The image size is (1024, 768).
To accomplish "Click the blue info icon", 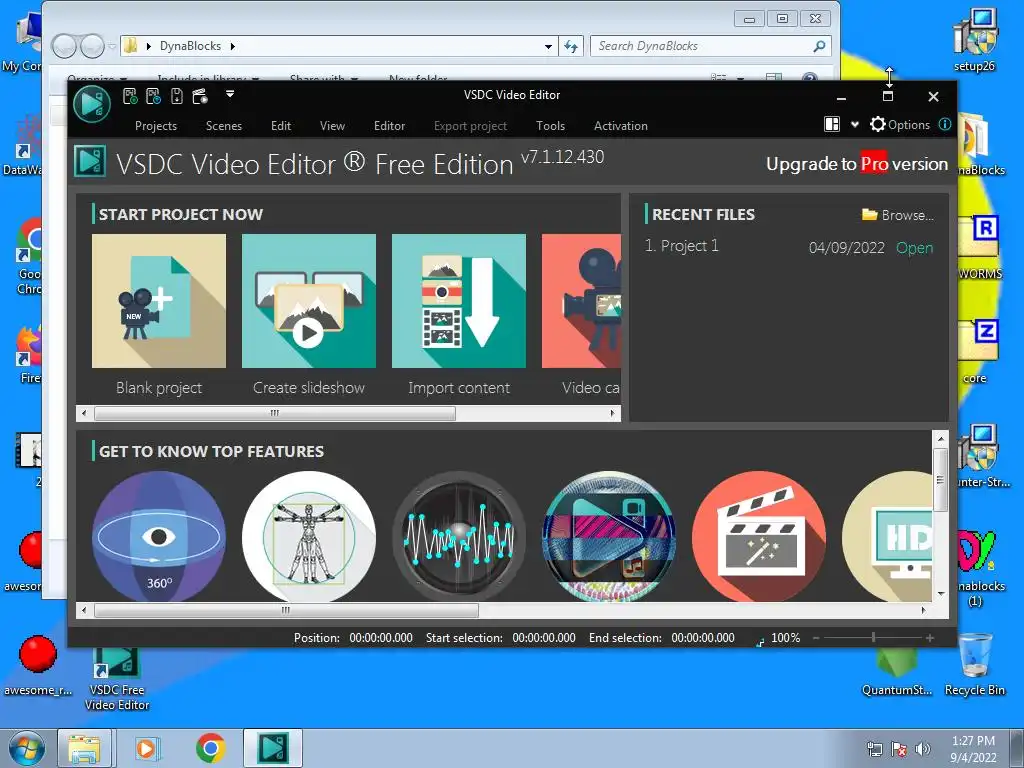I will (x=944, y=124).
